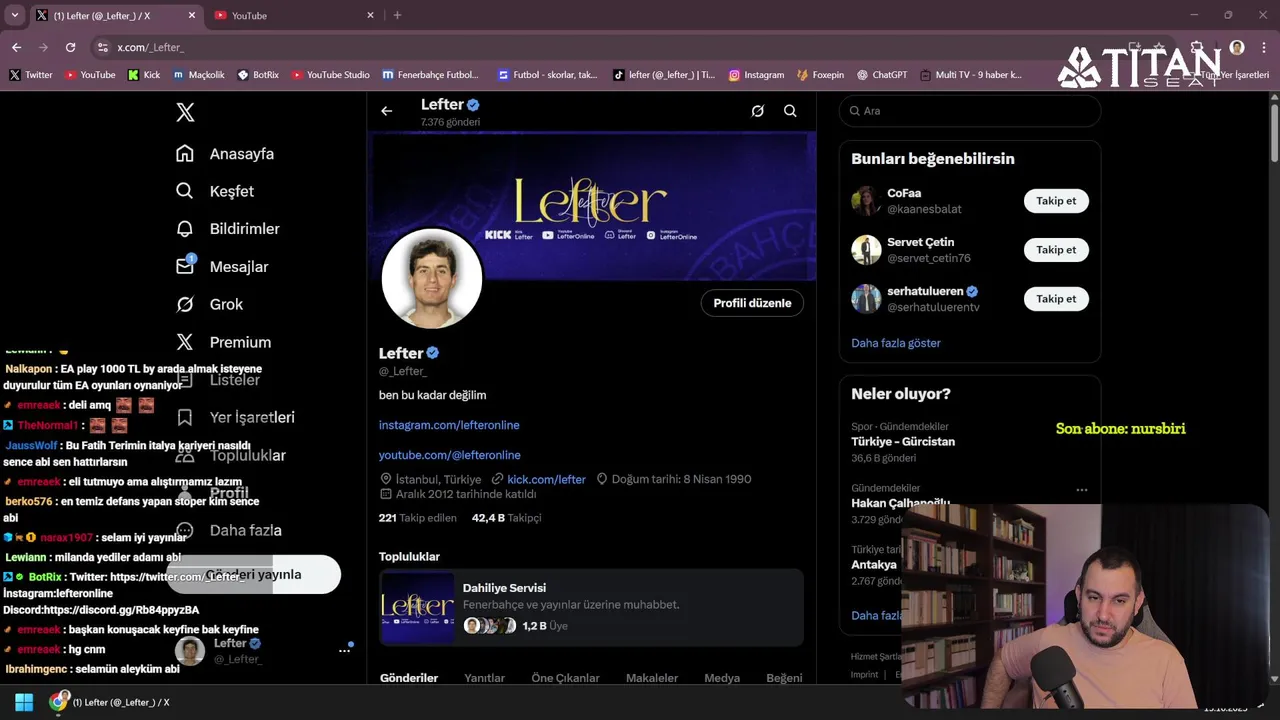Open YouTube Studio bookmark
The height and width of the screenshot is (720, 1280).
(x=330, y=75)
